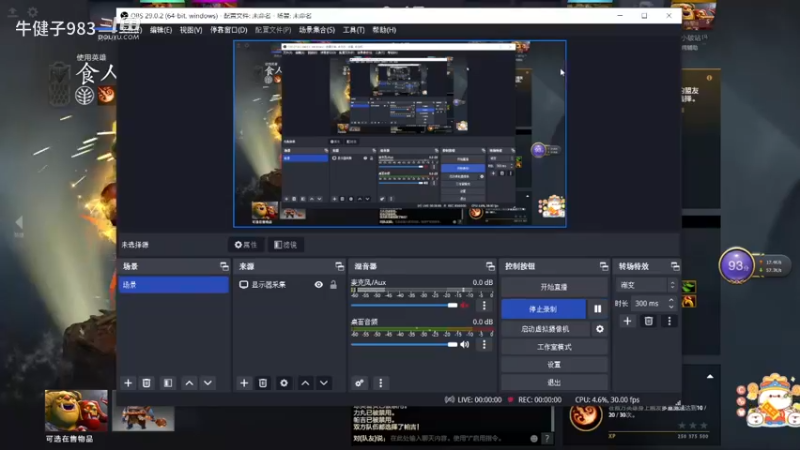Toggle 工作室模式 studio mode

point(554,347)
